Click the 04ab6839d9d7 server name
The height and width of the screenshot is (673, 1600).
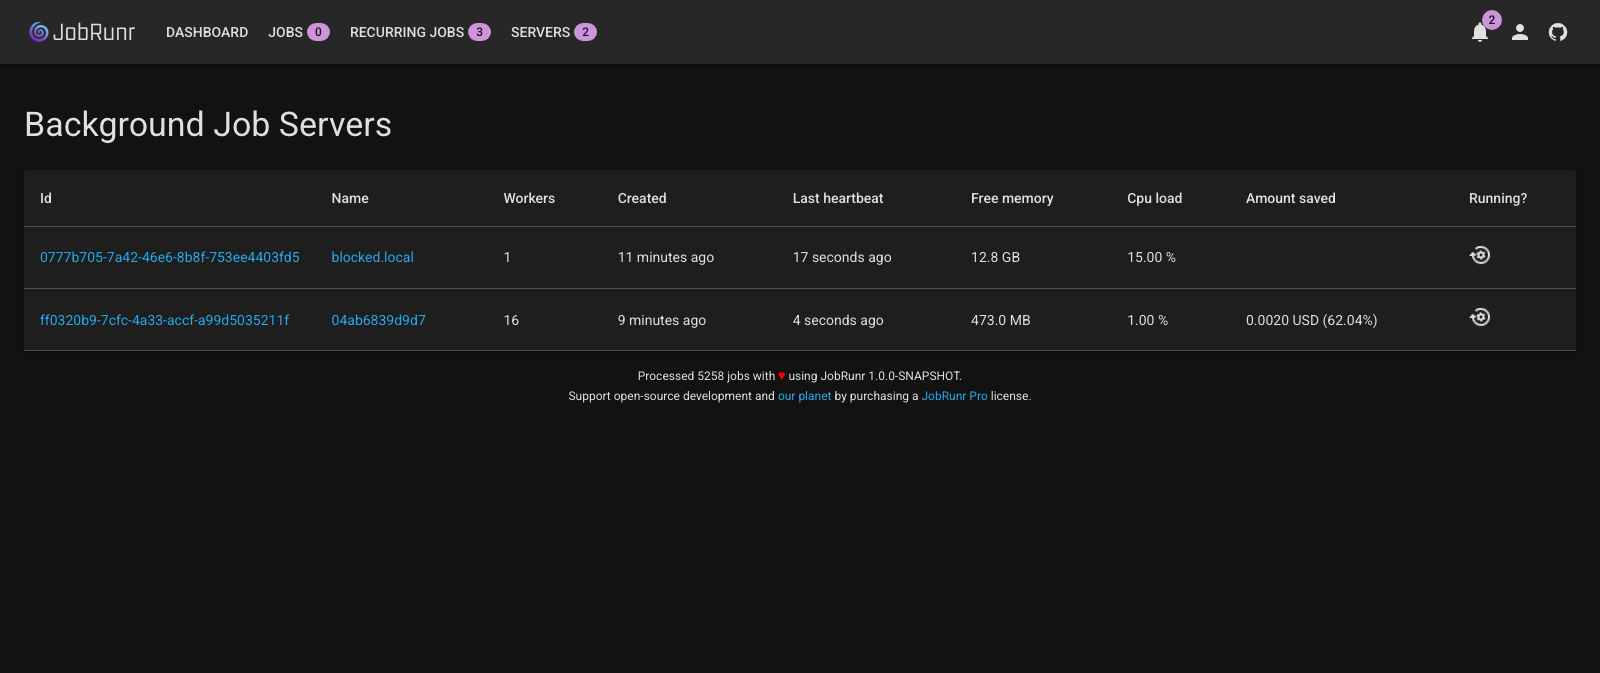click(378, 320)
